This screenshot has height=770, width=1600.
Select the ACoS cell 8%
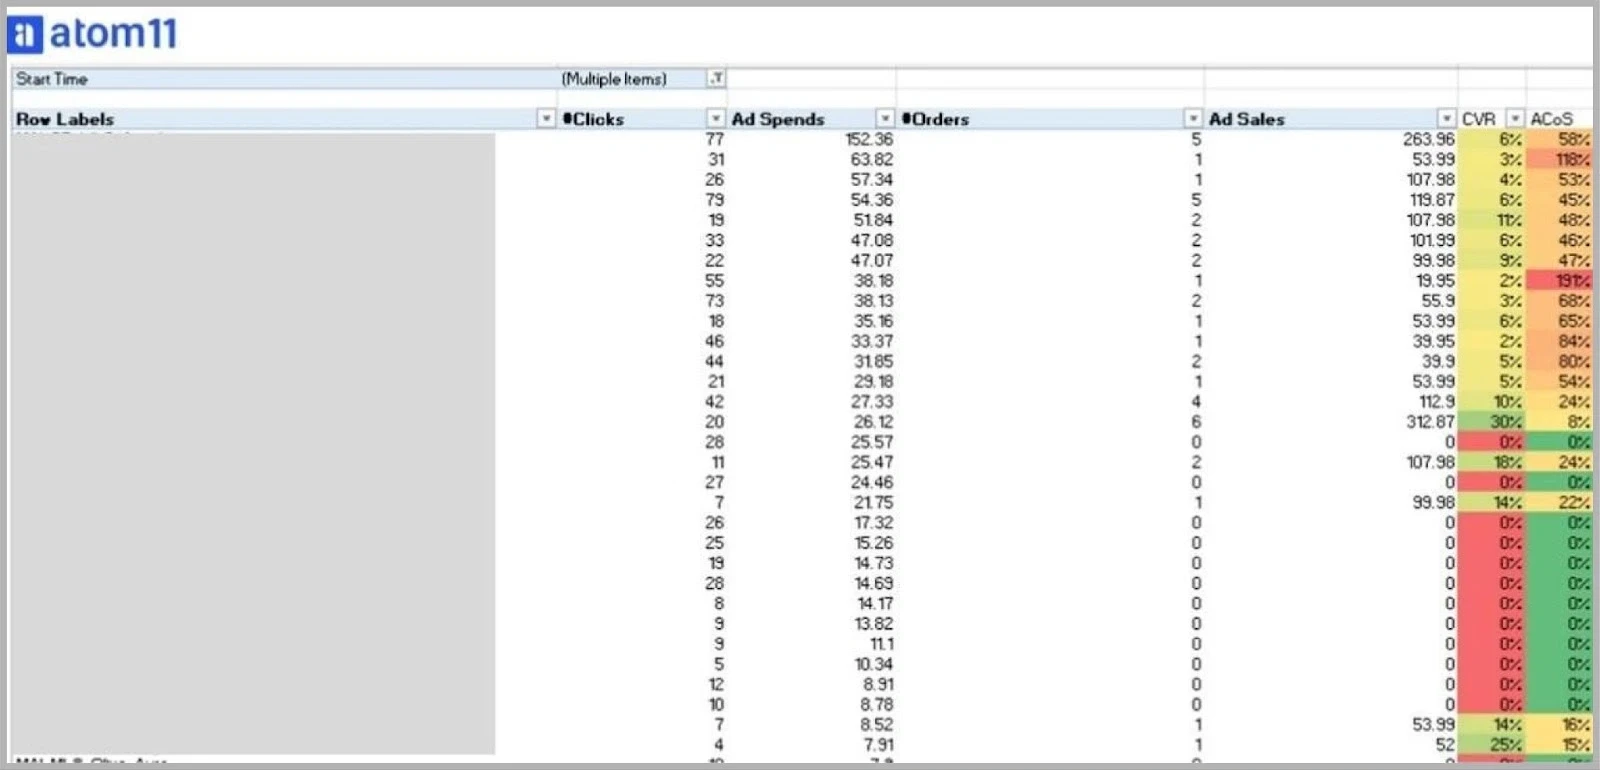1559,422
